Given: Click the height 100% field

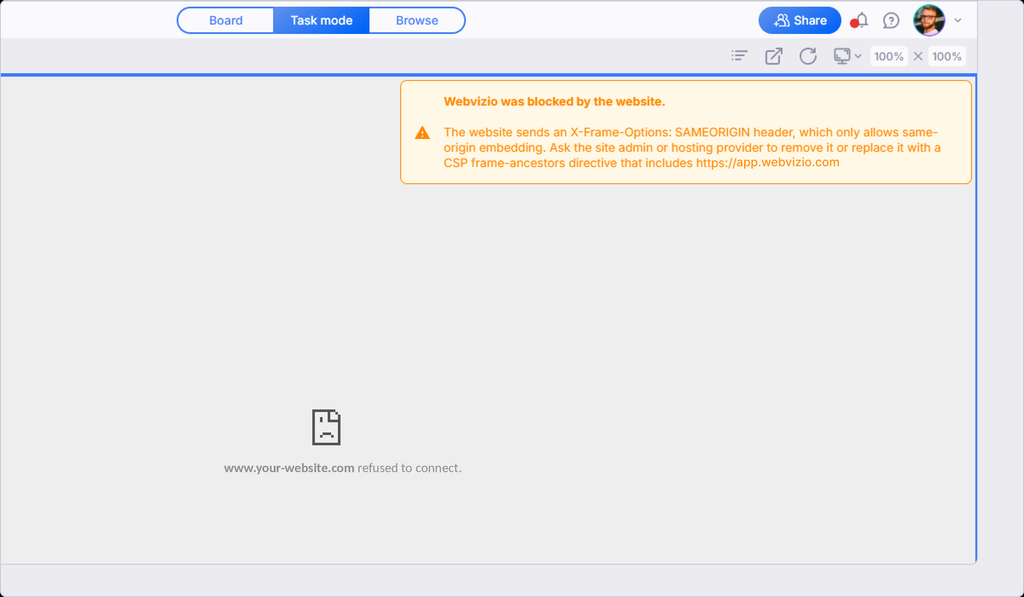Looking at the screenshot, I should 946,56.
